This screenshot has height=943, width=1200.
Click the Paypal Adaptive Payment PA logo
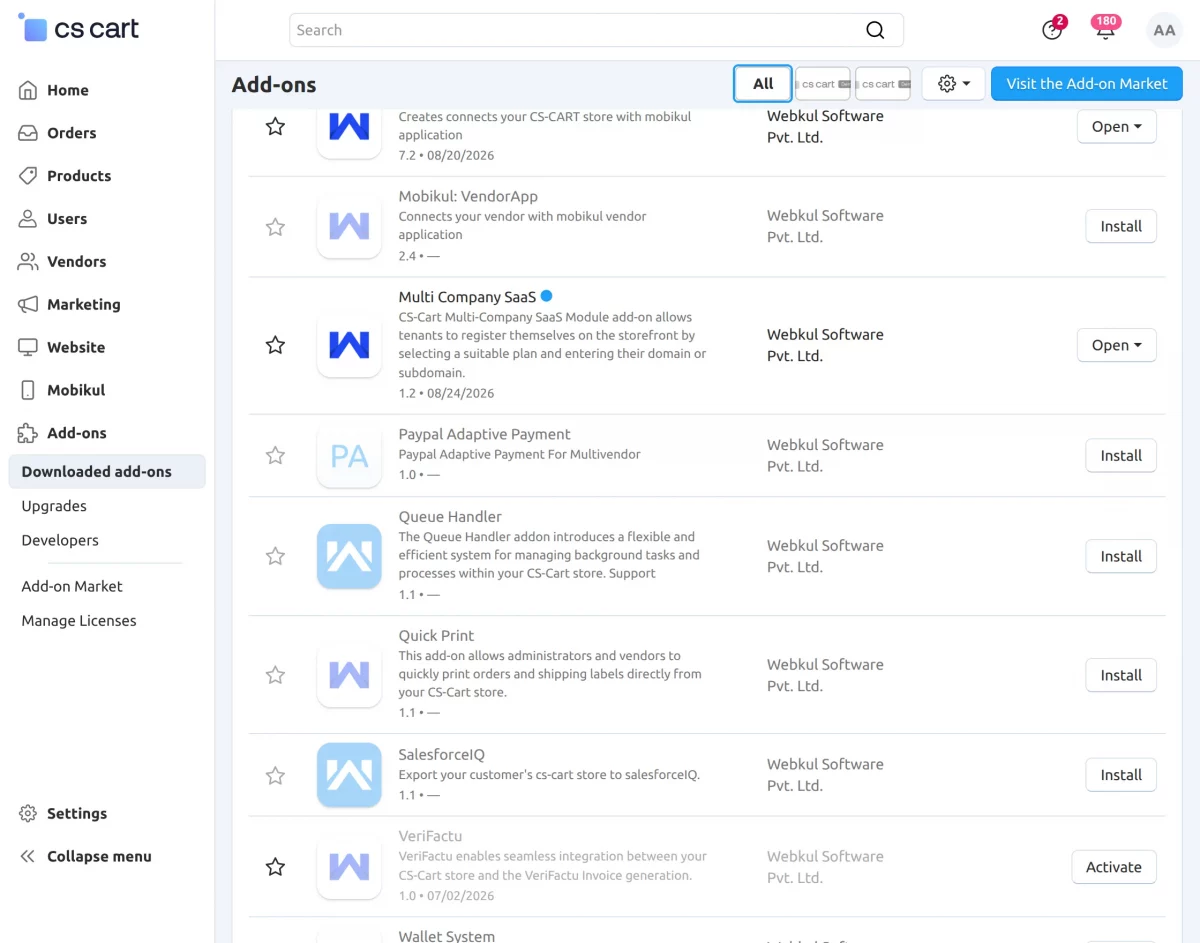pyautogui.click(x=349, y=456)
